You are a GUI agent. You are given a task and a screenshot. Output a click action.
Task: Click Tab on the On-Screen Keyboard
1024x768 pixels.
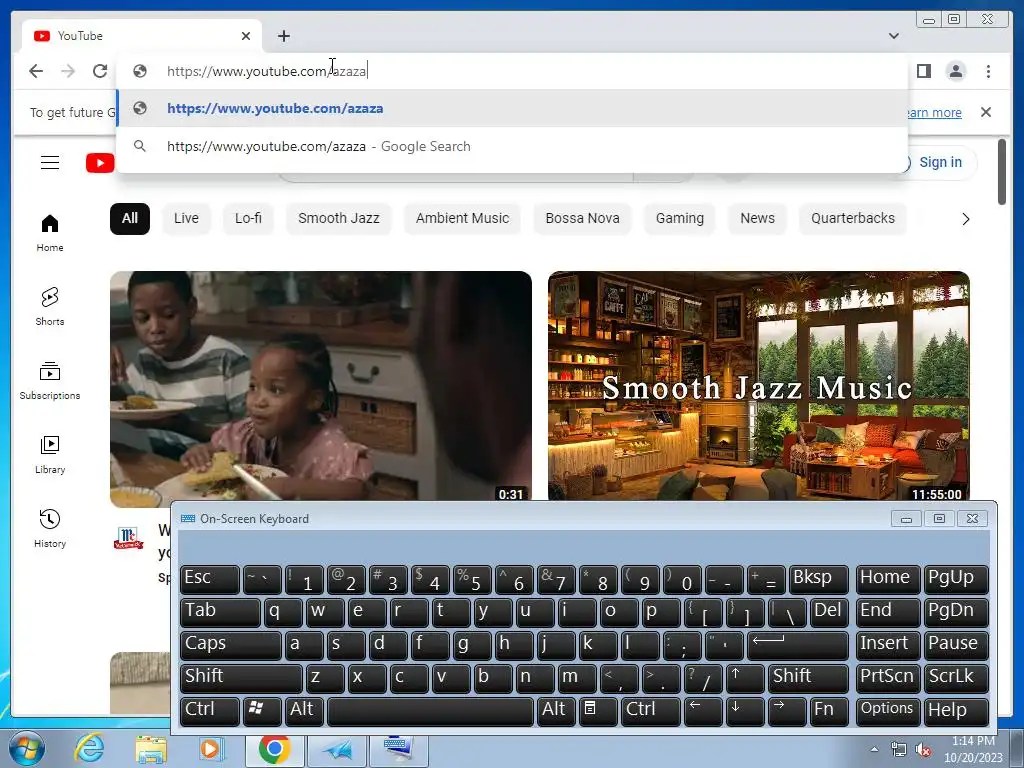[220, 611]
